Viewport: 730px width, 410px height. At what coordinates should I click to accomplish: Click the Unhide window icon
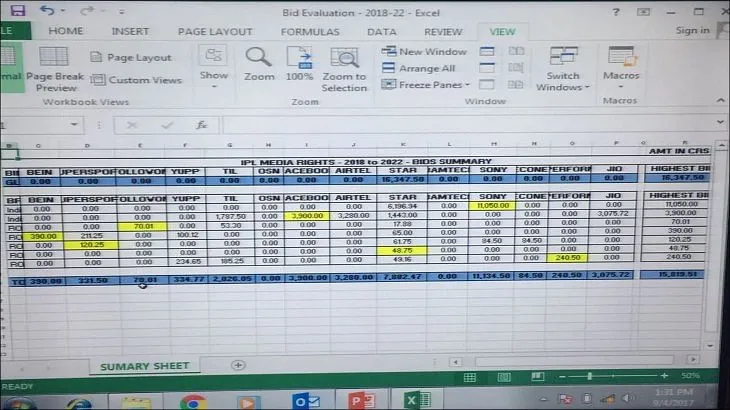click(487, 85)
